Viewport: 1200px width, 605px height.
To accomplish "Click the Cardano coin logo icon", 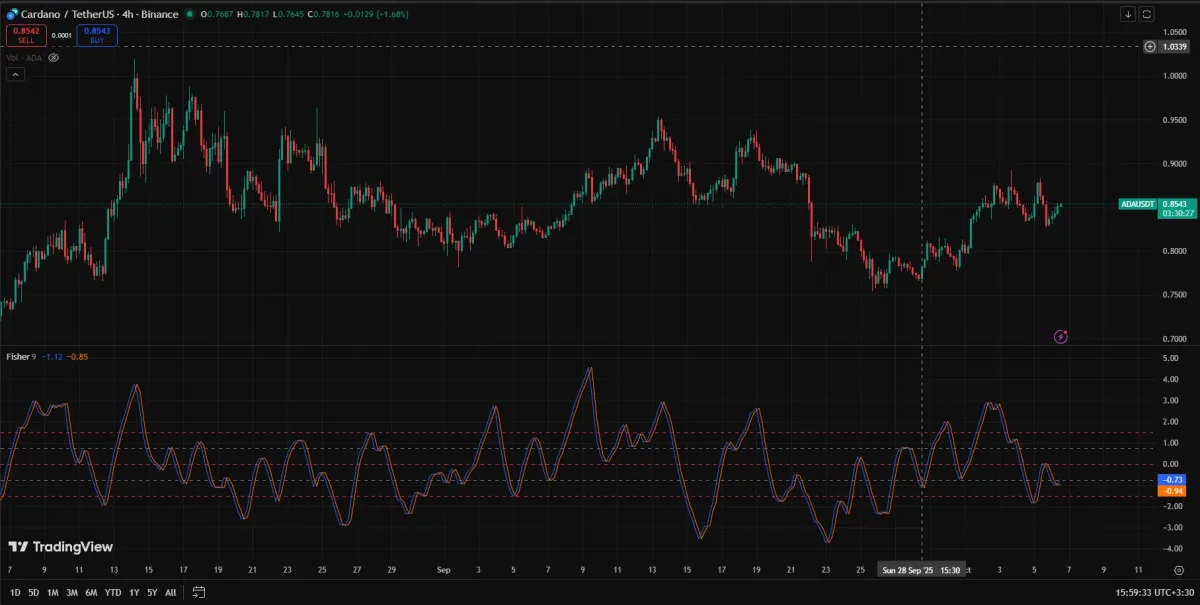I will pyautogui.click(x=12, y=14).
